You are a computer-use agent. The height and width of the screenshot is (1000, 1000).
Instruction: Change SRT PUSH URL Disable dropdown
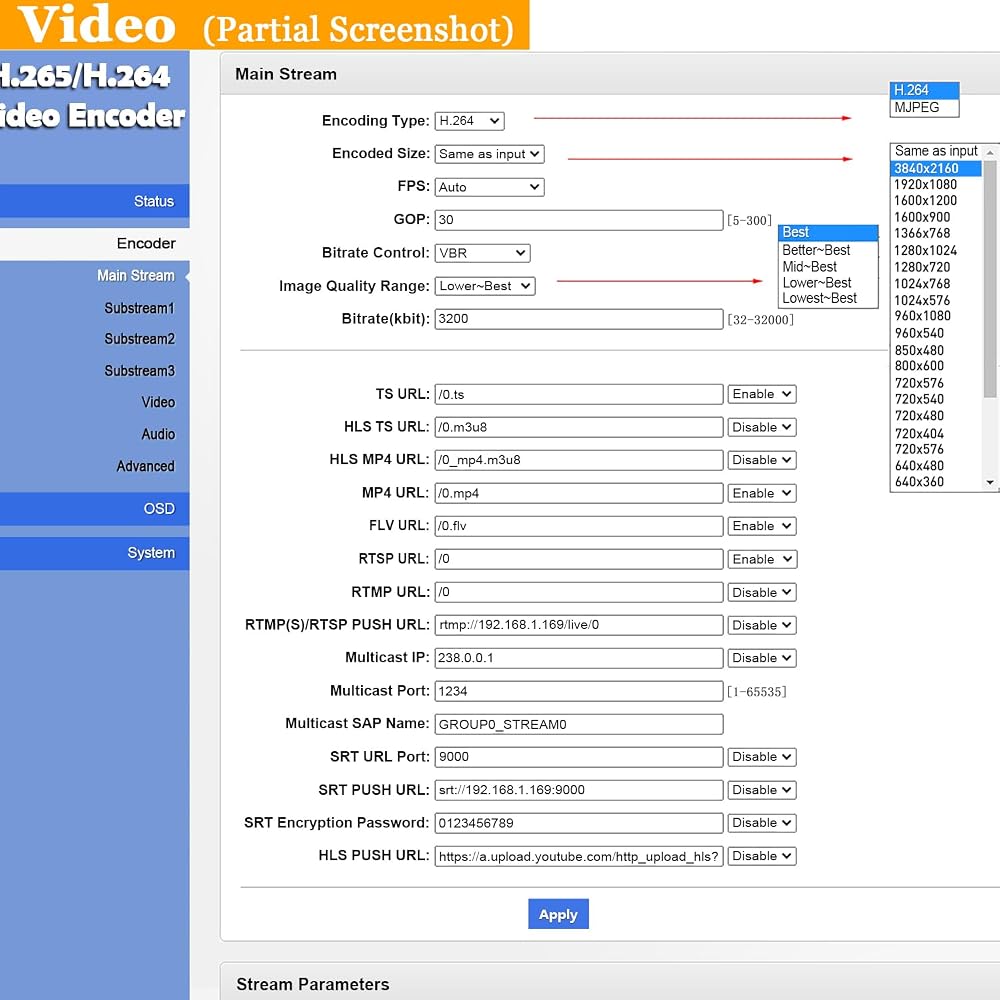point(761,790)
